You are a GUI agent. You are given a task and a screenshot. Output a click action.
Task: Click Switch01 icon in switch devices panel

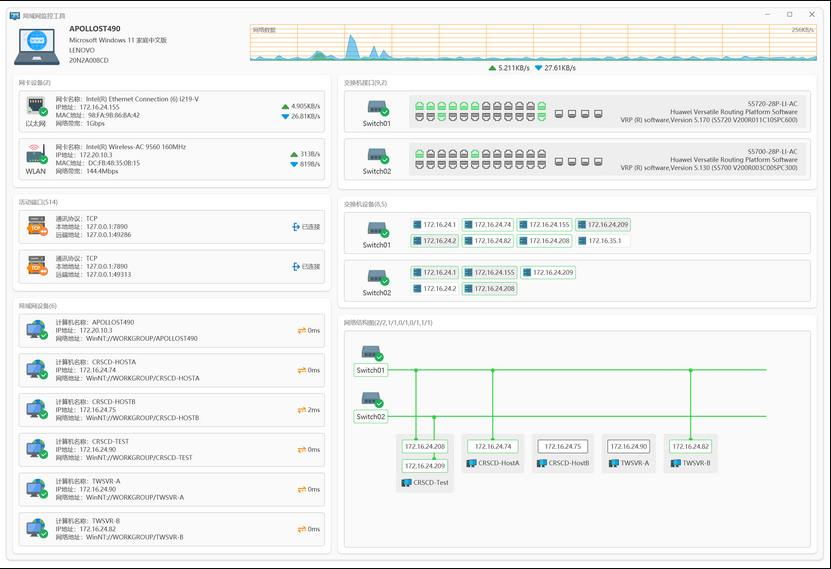click(x=378, y=230)
